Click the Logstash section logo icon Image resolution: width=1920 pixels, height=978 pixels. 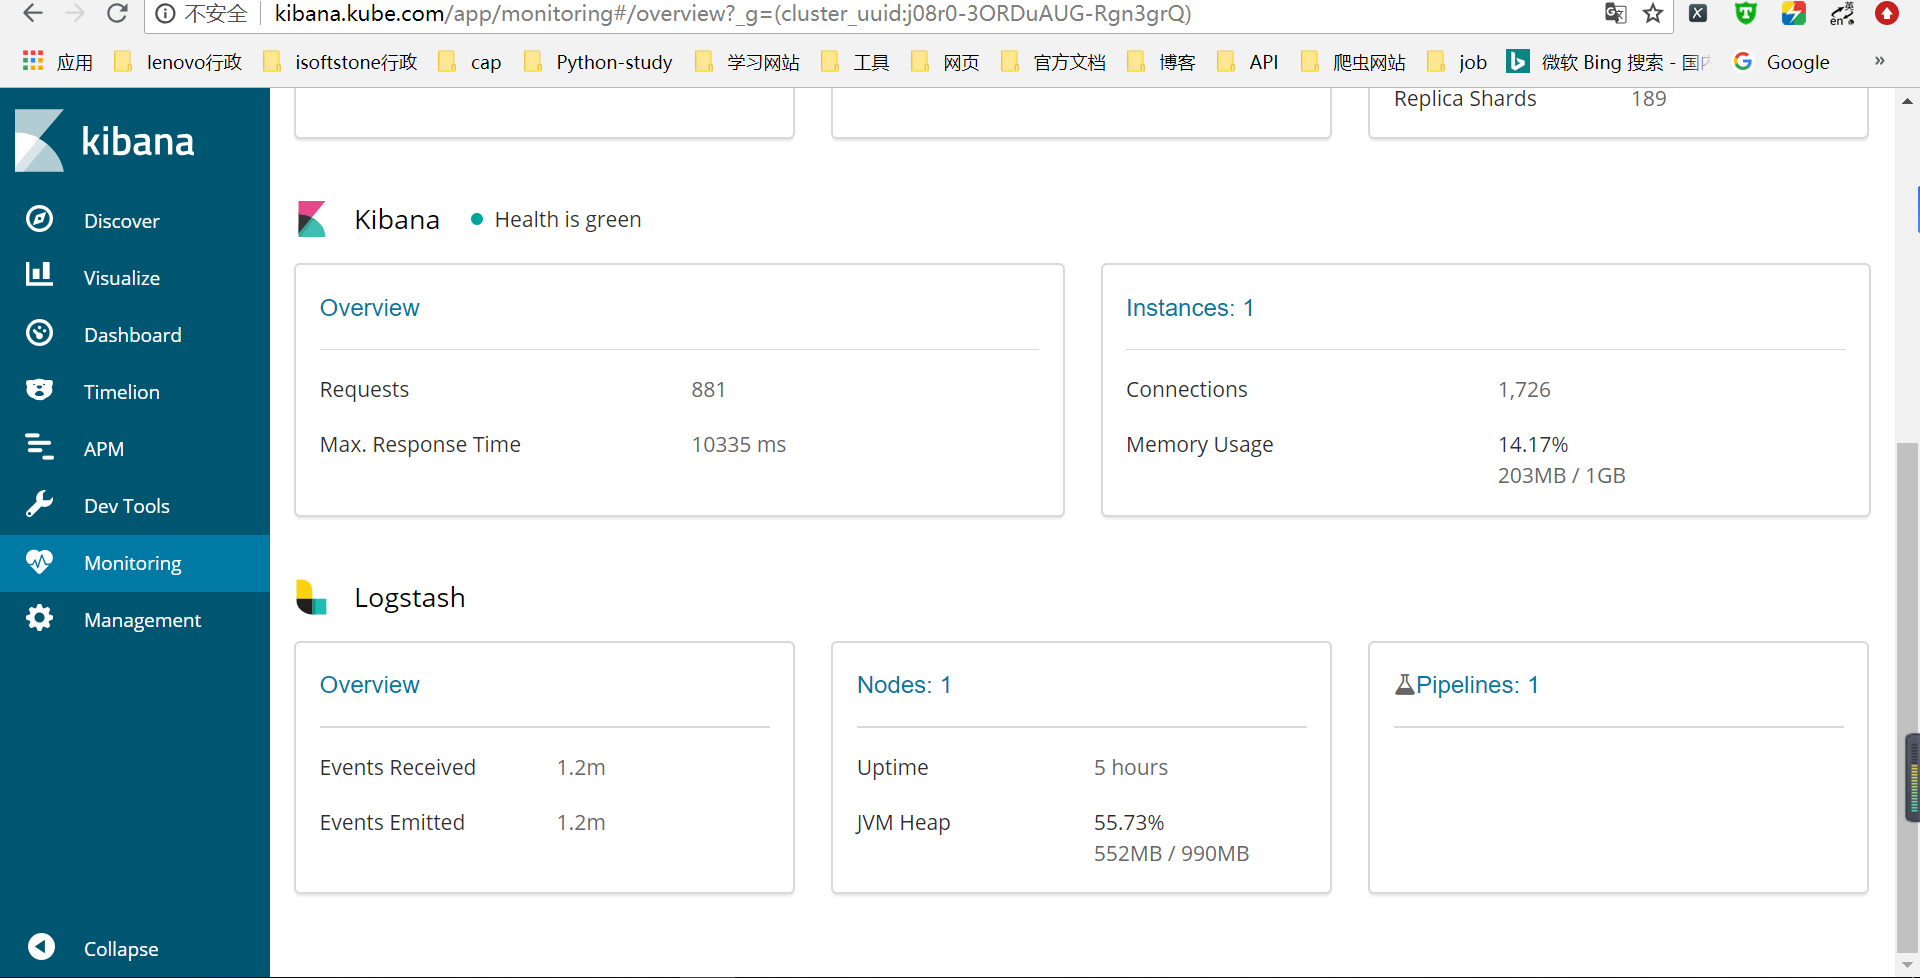[311, 597]
